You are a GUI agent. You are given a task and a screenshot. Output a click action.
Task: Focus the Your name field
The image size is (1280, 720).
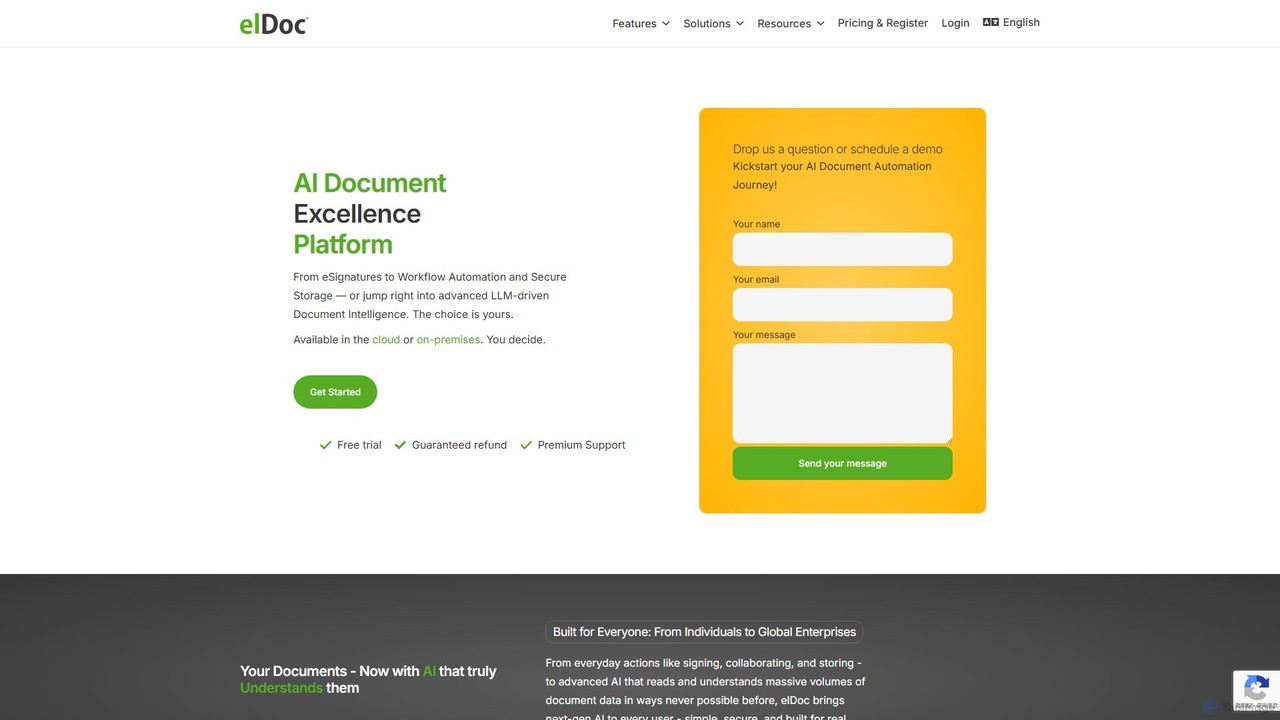point(842,249)
